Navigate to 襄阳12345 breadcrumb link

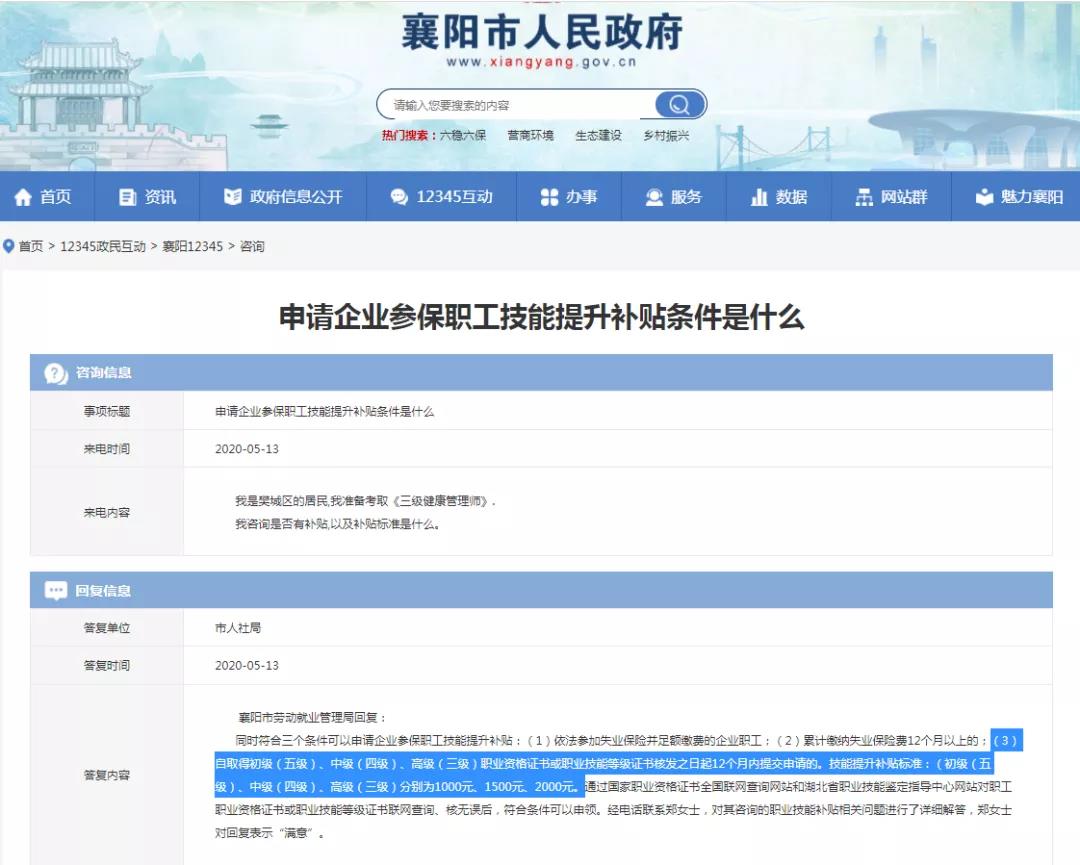coord(193,246)
